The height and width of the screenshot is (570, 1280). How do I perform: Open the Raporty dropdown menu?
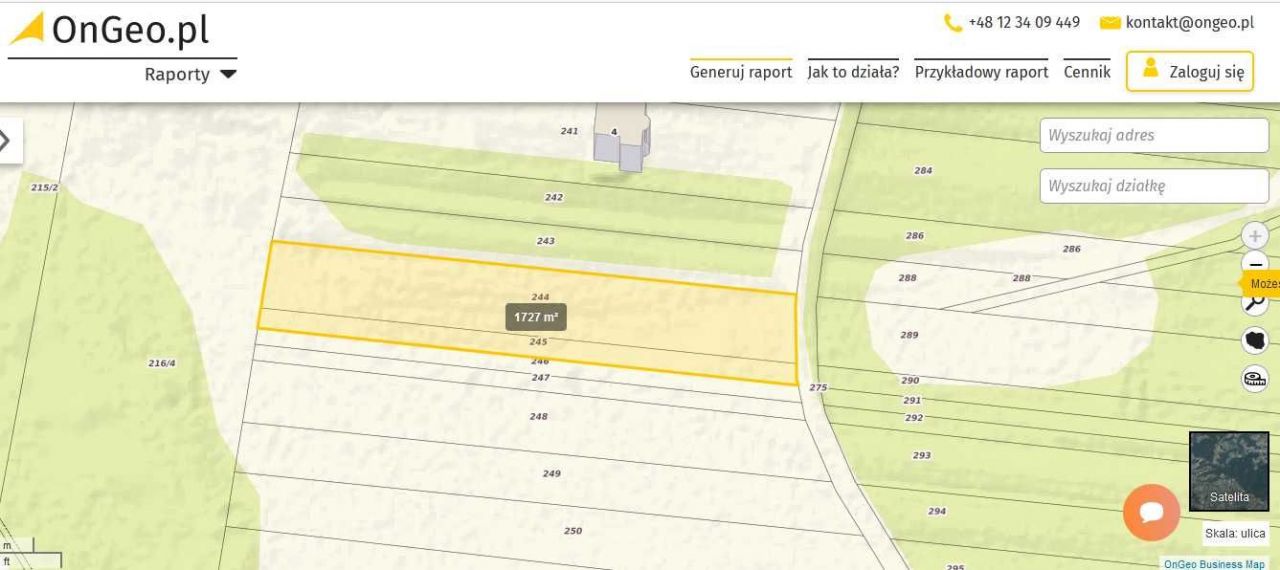(190, 74)
